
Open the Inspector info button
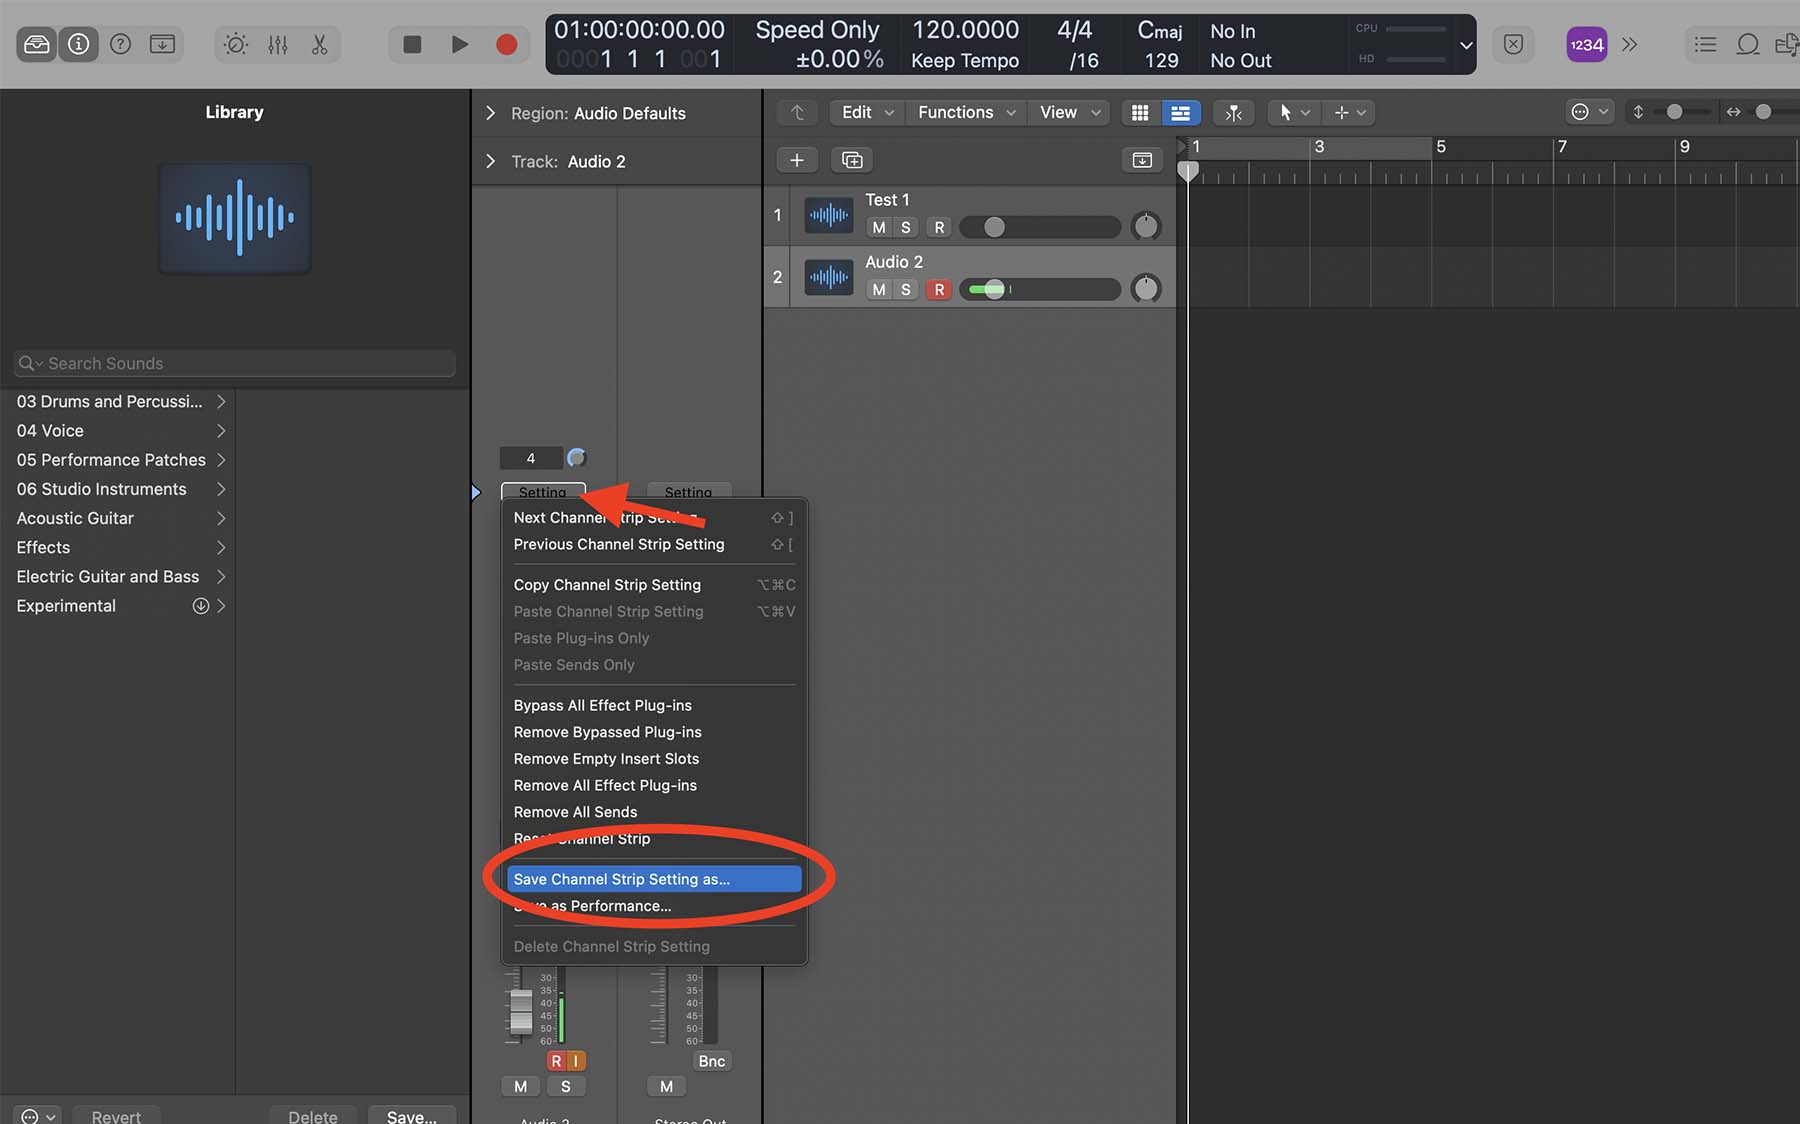[x=78, y=44]
